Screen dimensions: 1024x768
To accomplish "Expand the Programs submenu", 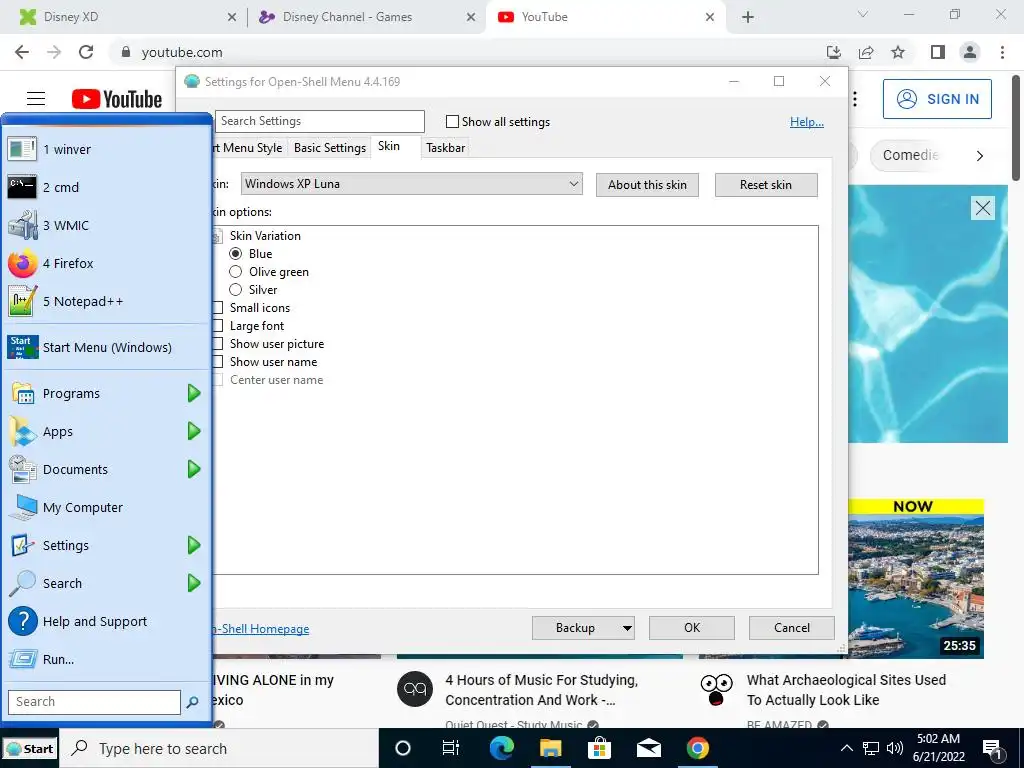I will point(194,393).
